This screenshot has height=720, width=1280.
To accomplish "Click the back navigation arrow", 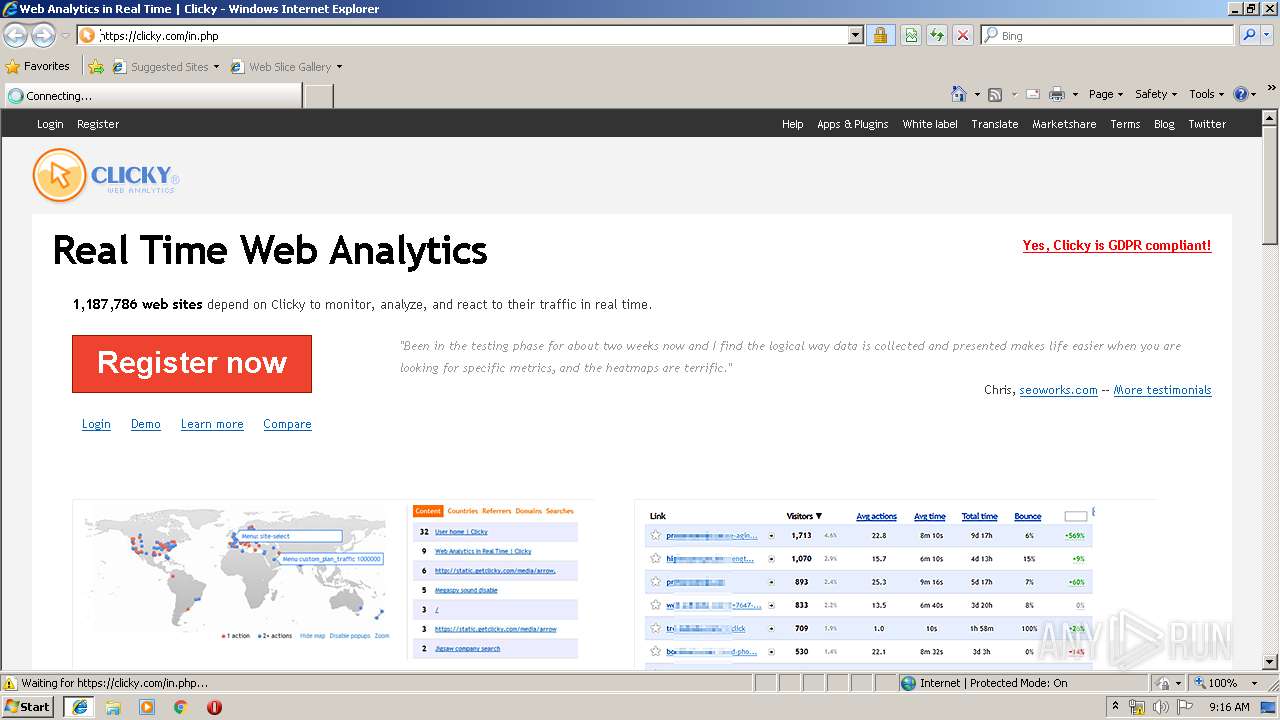I will [15, 36].
